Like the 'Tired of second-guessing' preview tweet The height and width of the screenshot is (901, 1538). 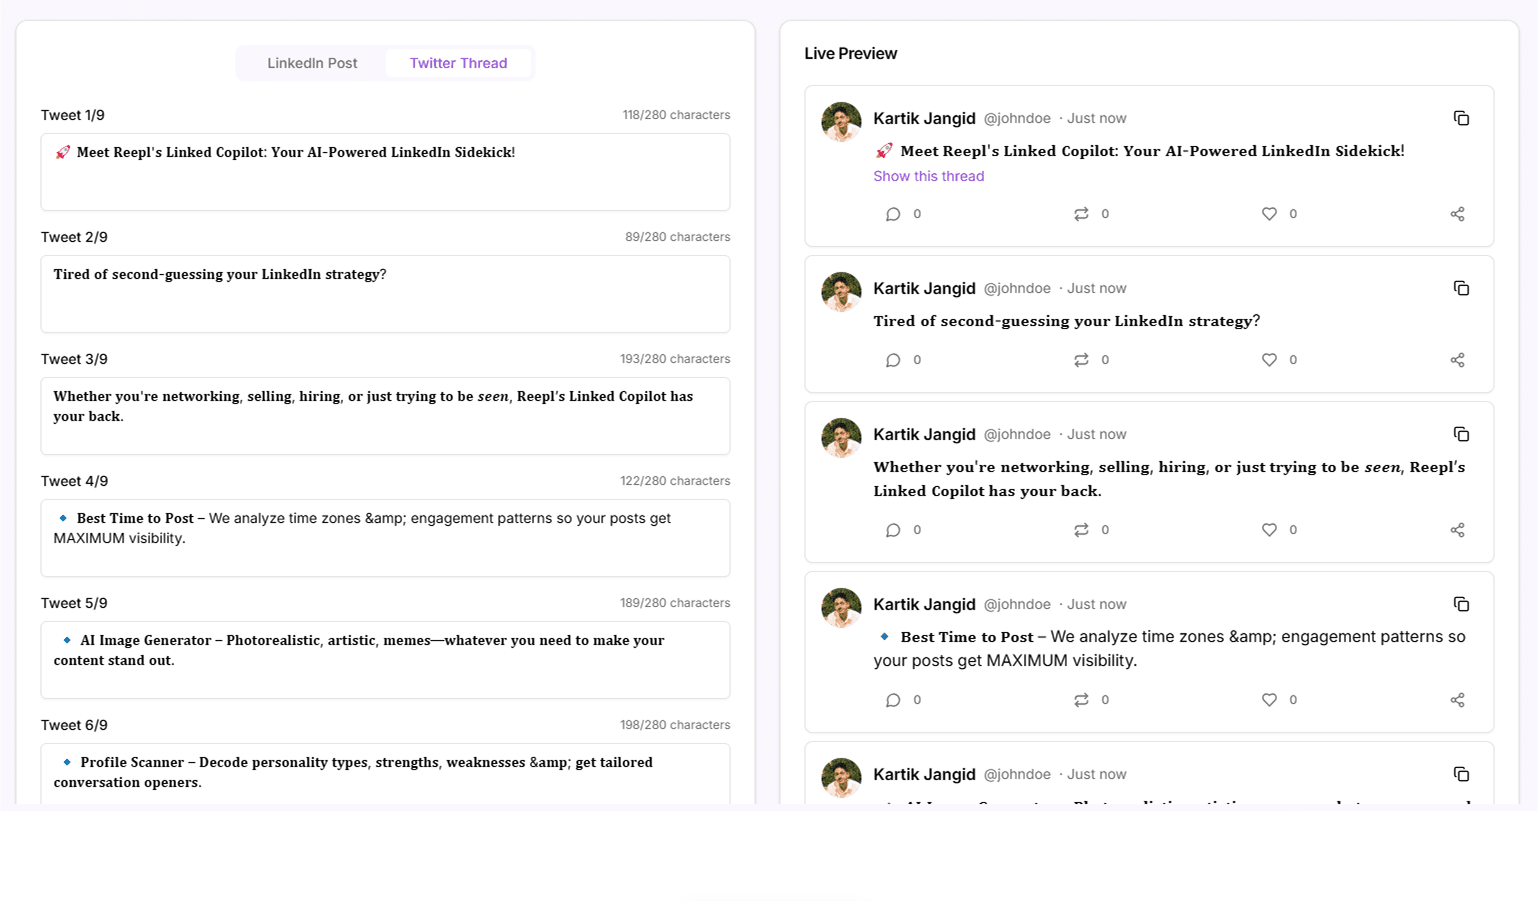tap(1269, 360)
